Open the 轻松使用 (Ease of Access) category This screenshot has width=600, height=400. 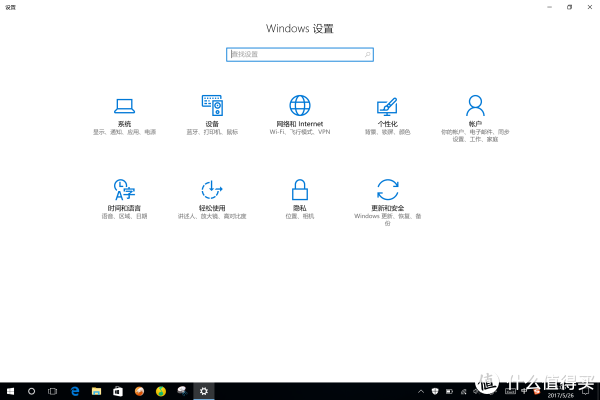[x=212, y=199]
